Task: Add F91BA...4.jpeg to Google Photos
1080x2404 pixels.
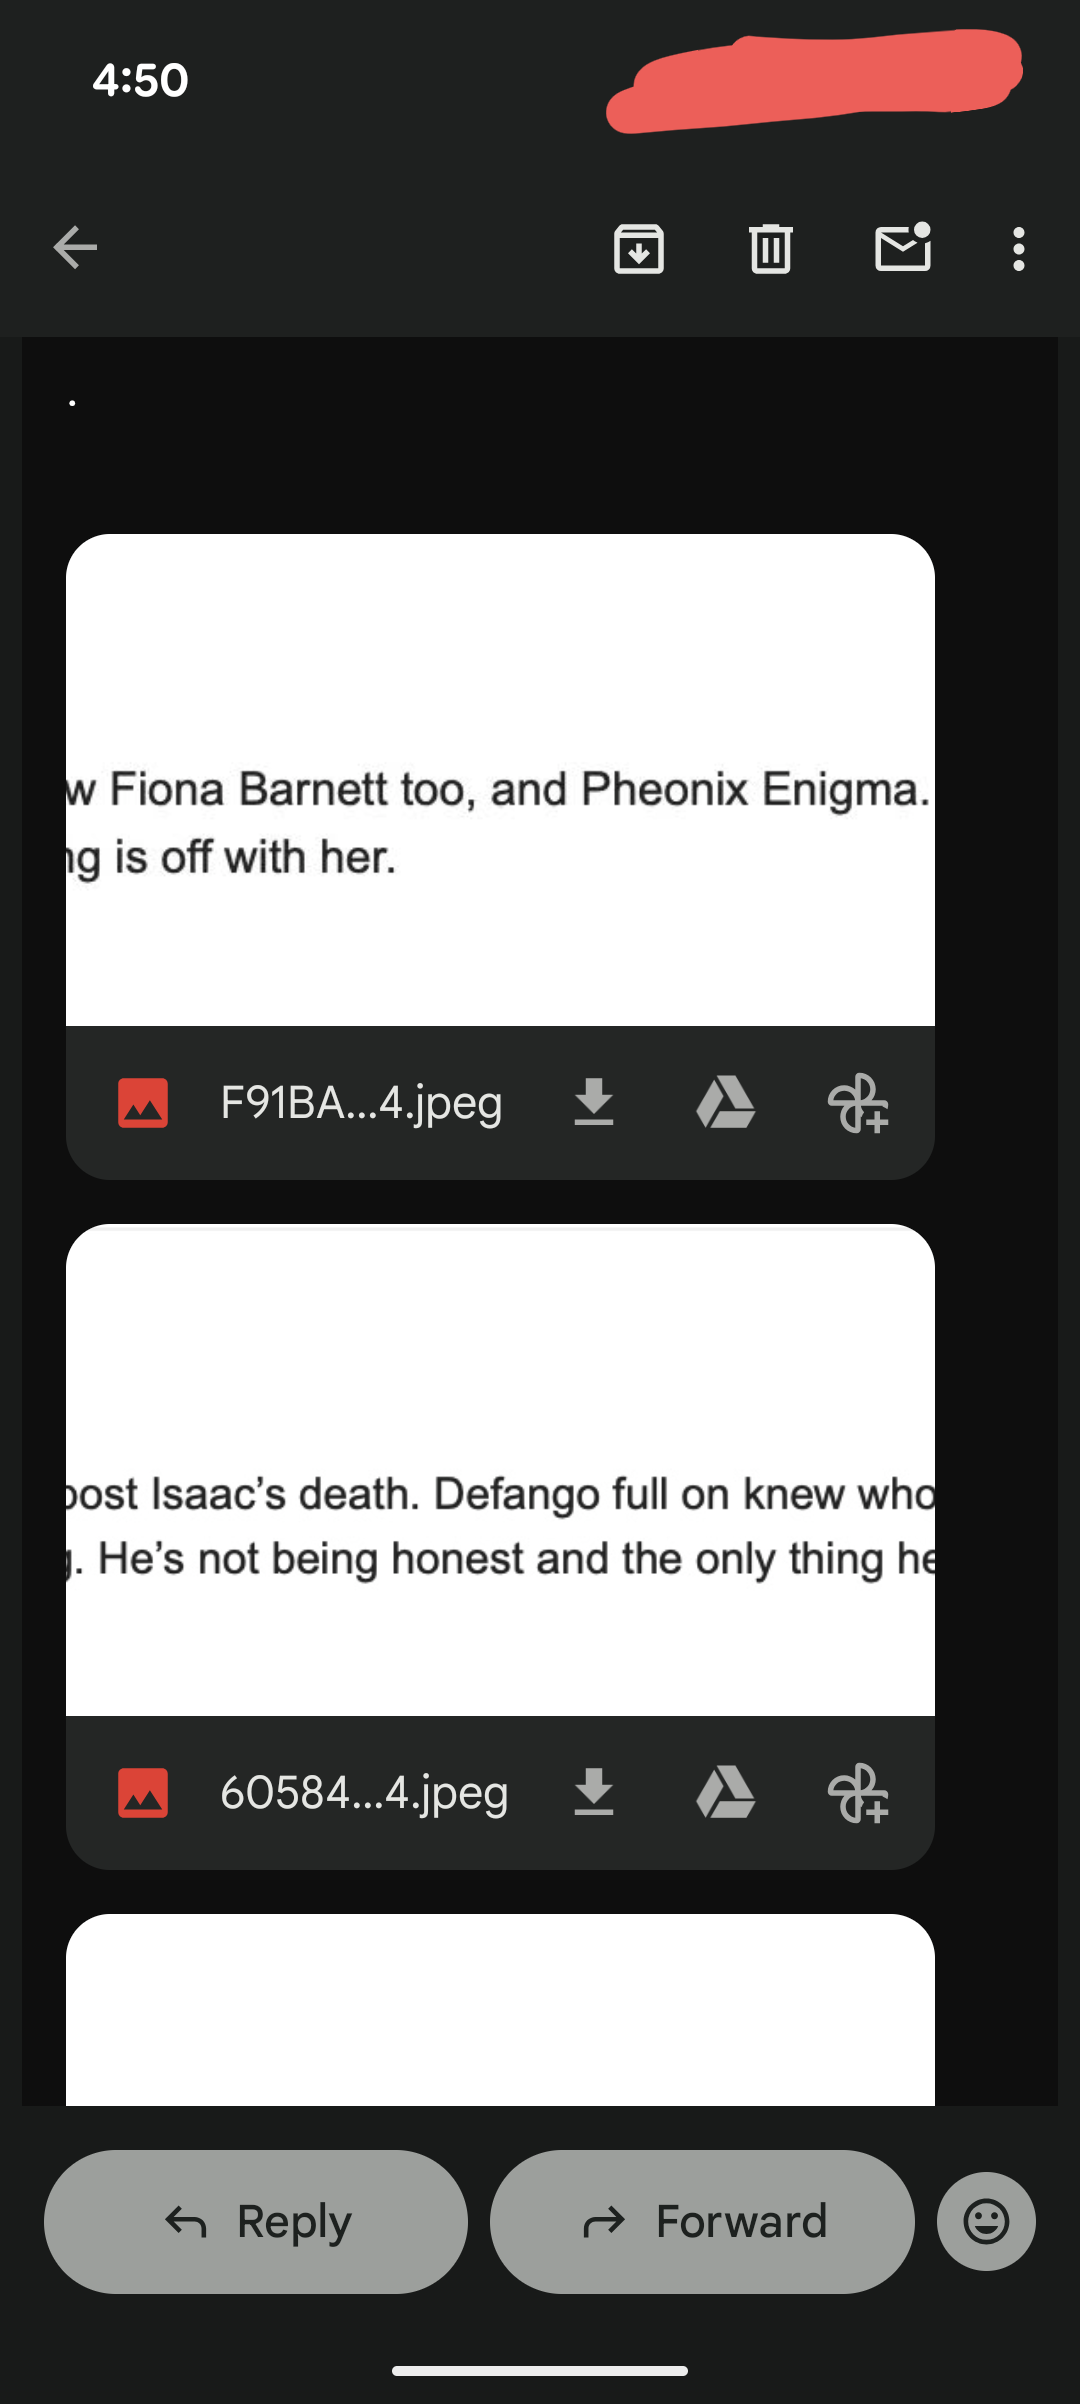Action: [x=858, y=1103]
